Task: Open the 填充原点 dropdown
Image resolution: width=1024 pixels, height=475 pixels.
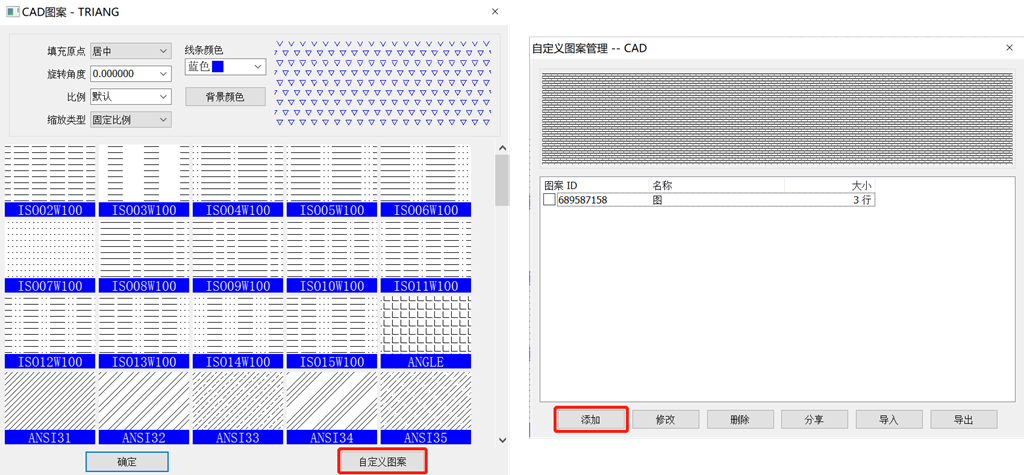Action: point(130,51)
